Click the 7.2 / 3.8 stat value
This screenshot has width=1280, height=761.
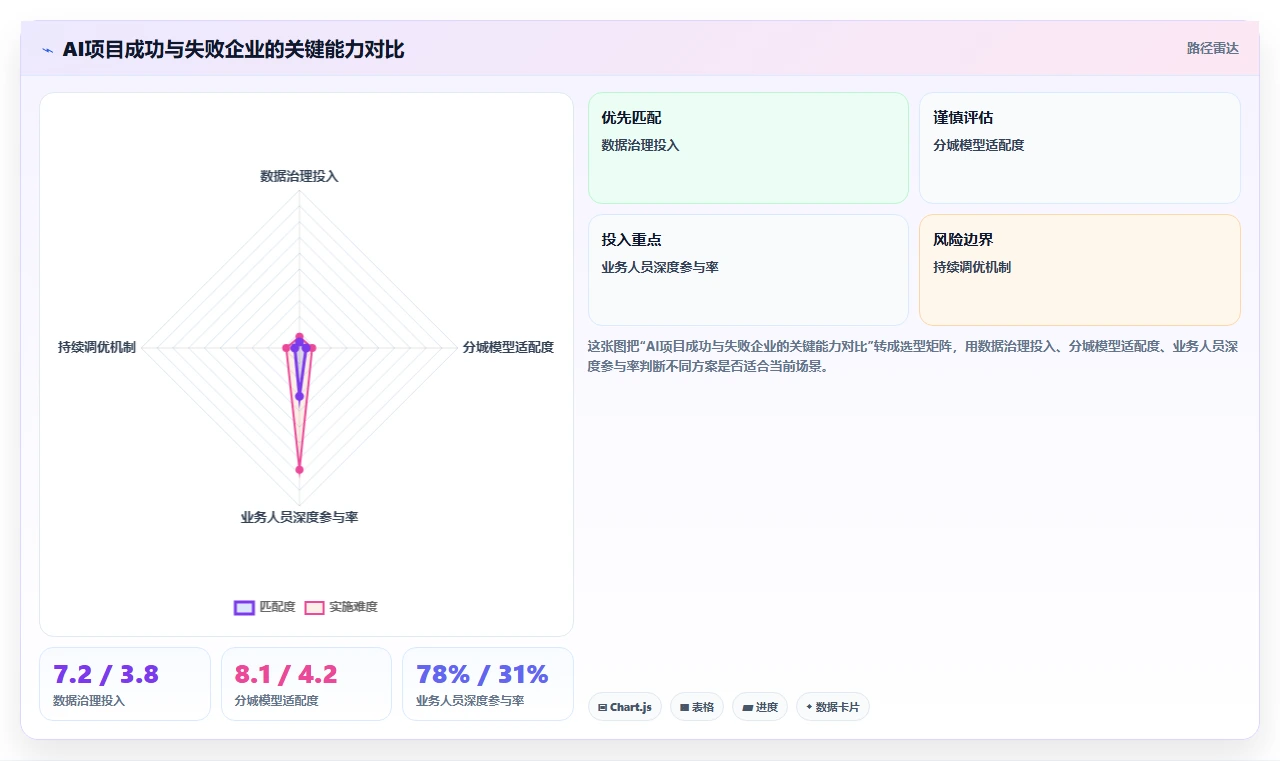(x=106, y=674)
